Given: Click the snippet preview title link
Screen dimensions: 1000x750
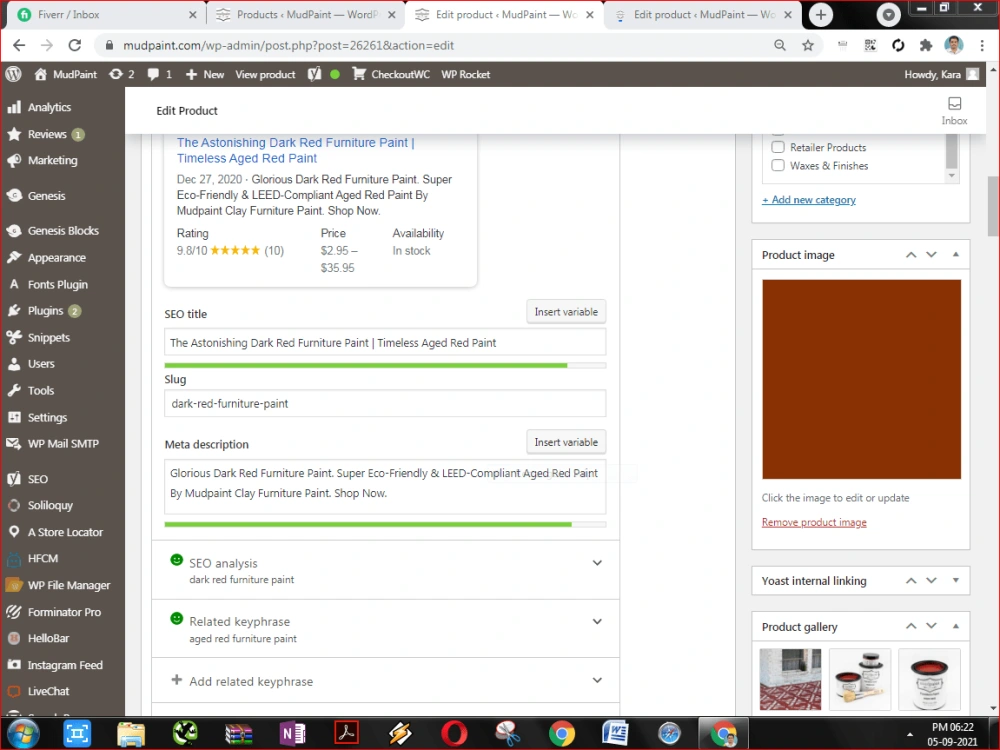Looking at the screenshot, I should [x=296, y=150].
